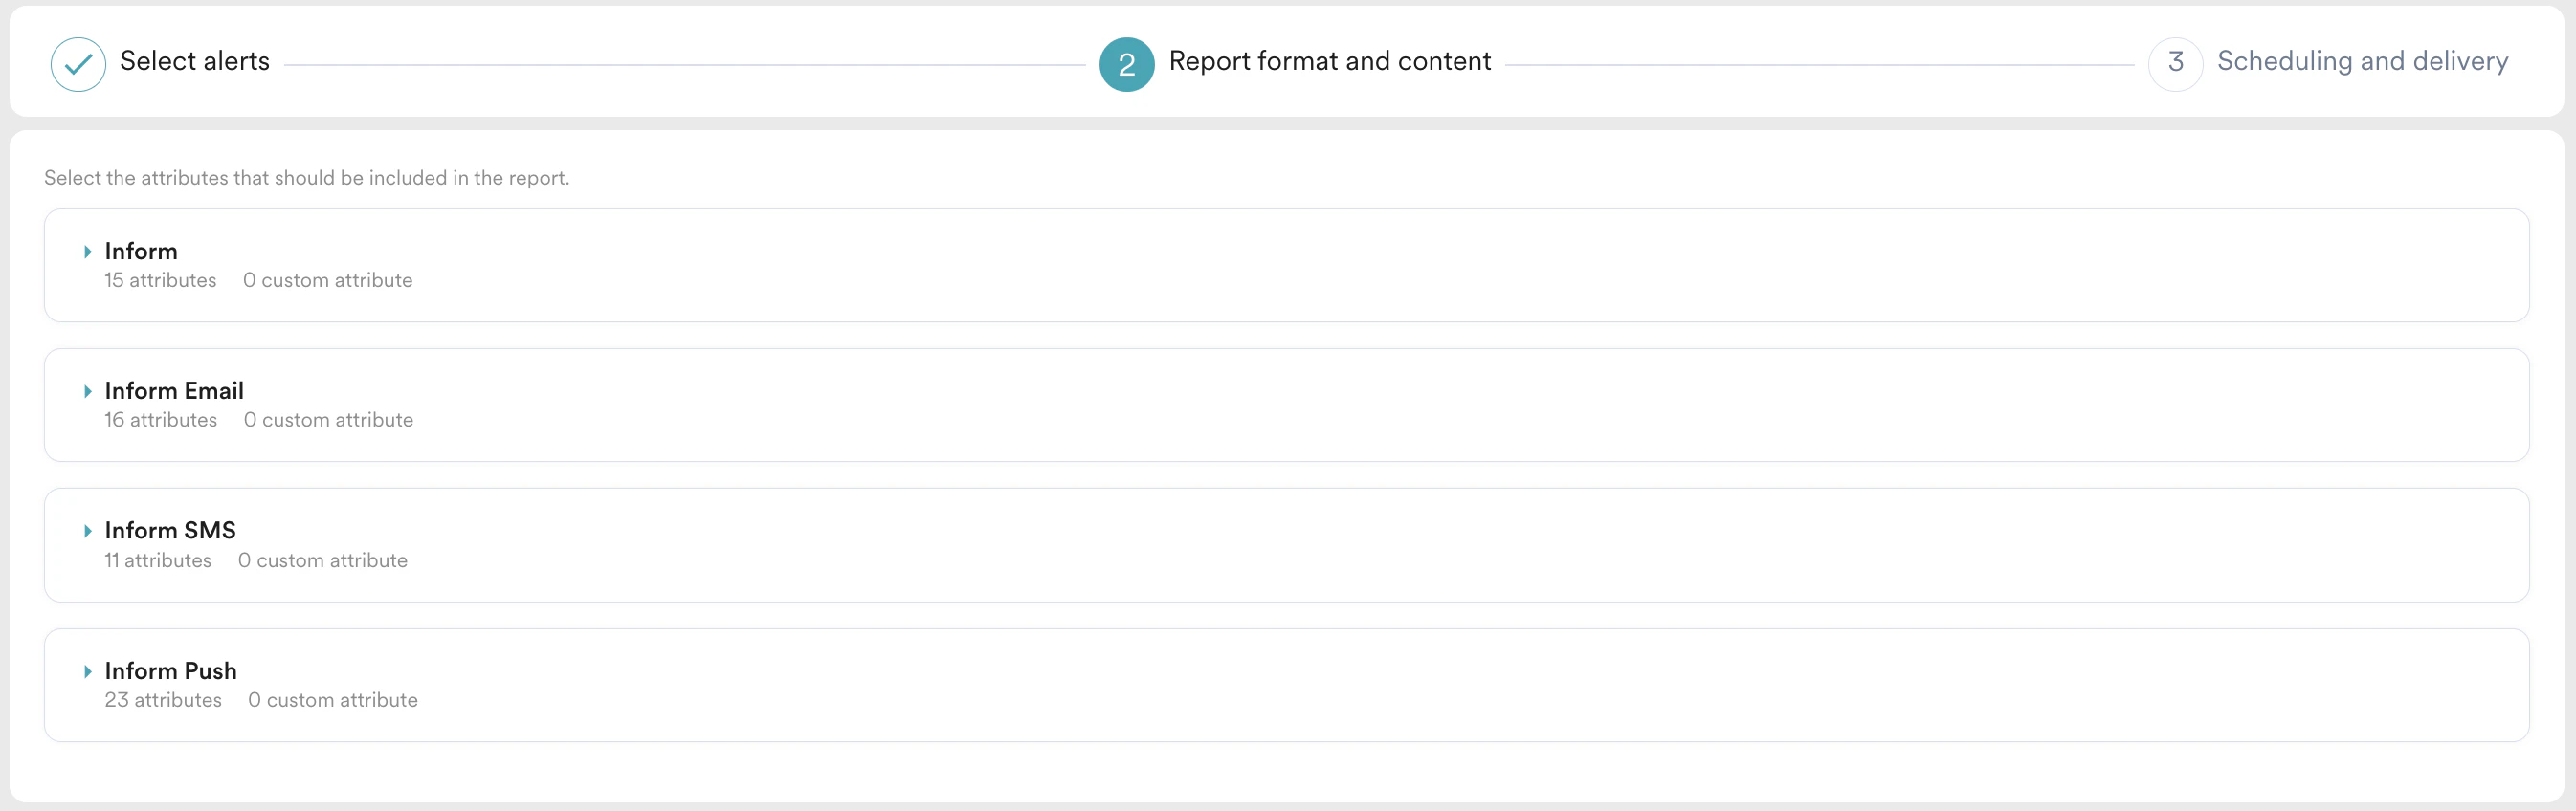Expand the Inform Push section arrow
Image resolution: width=2576 pixels, height=811 pixels.
coord(88,671)
